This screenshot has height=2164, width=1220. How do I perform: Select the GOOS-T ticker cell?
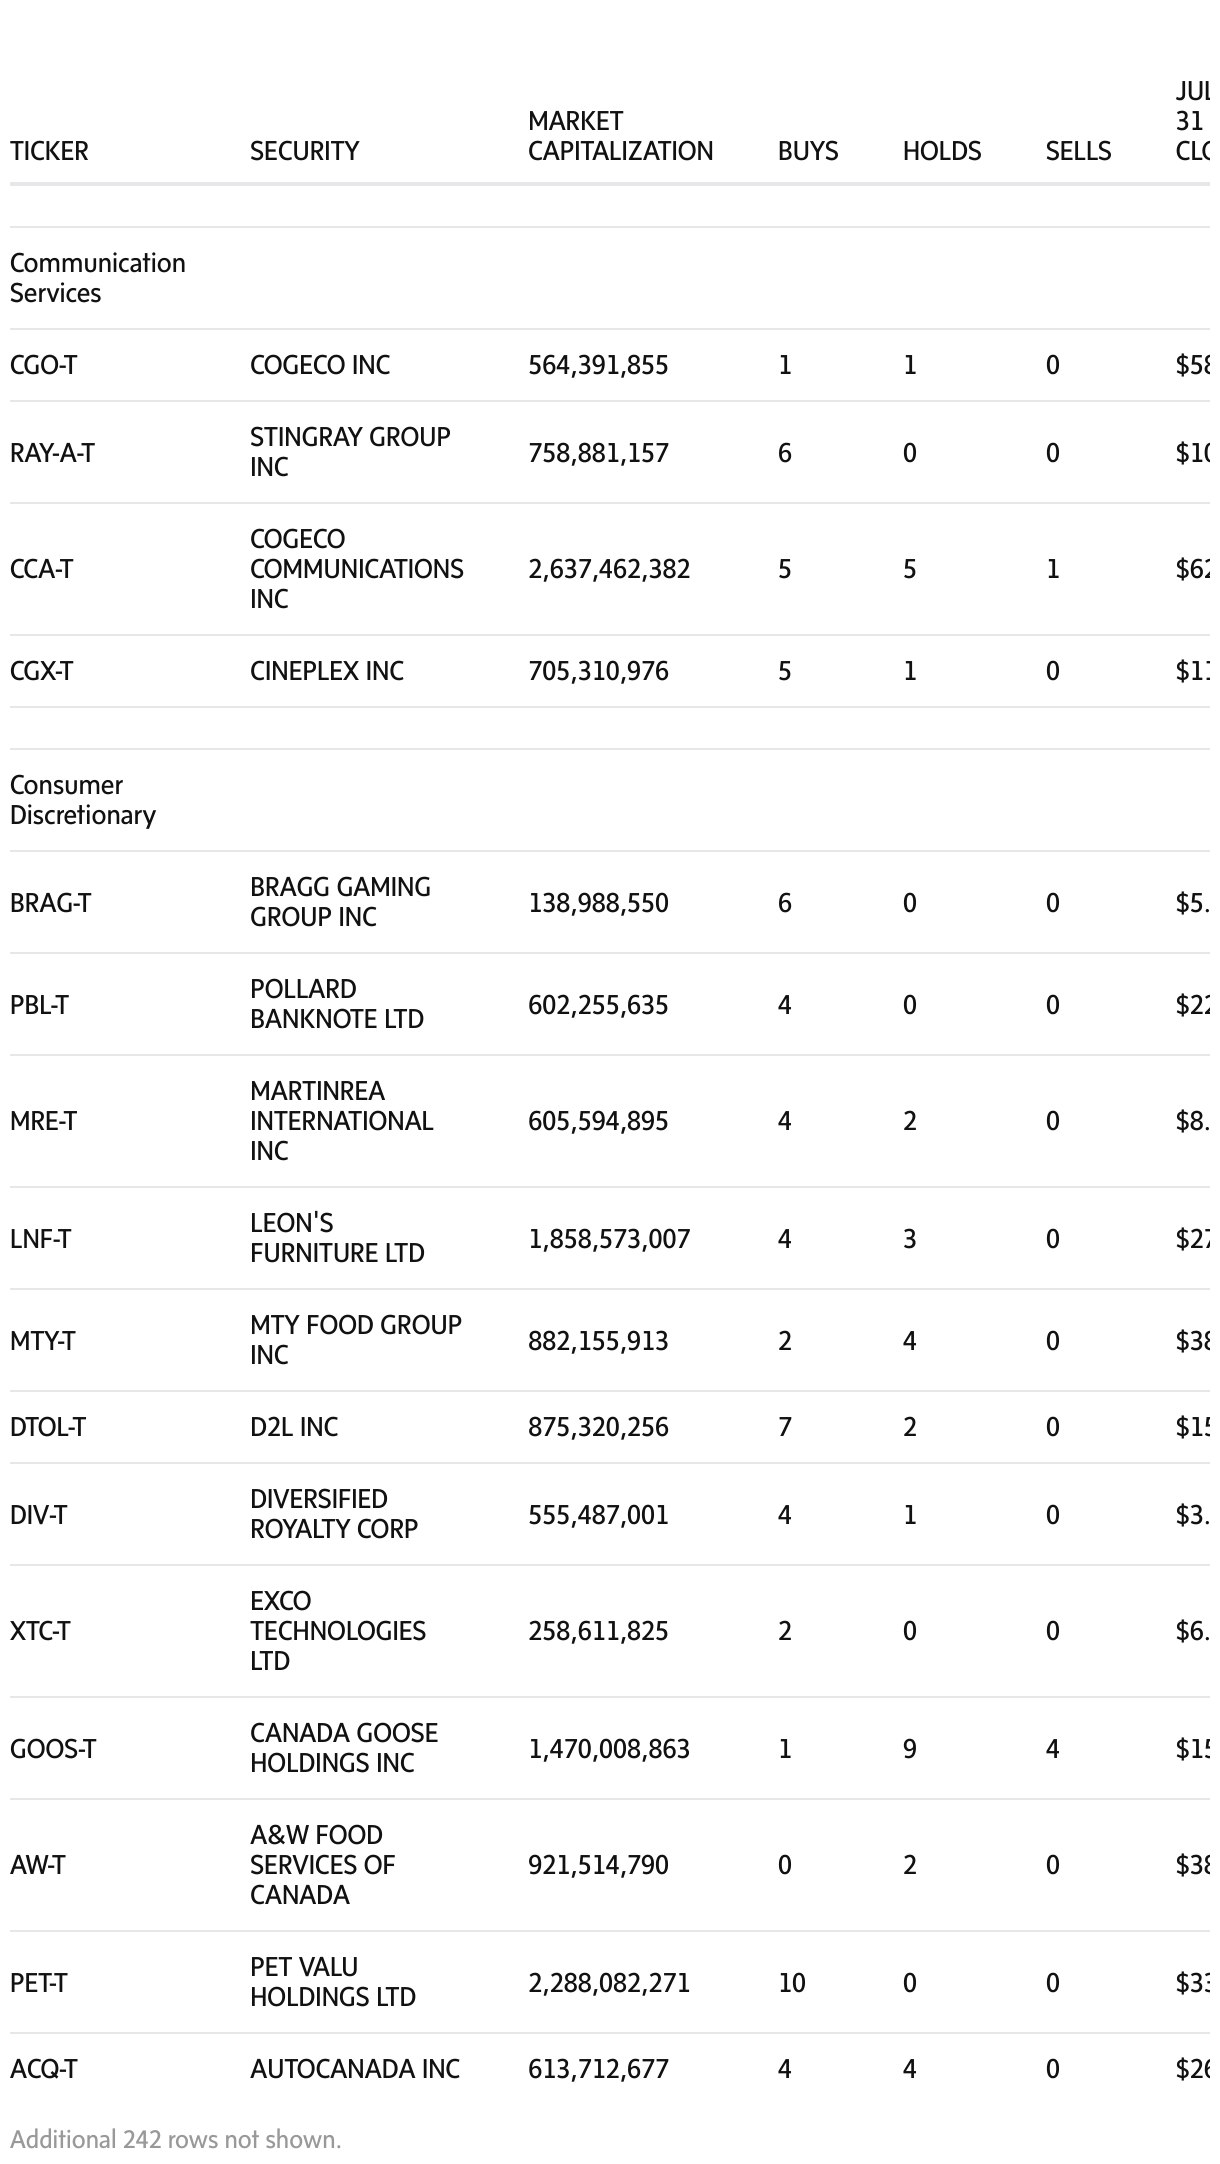pos(53,1749)
